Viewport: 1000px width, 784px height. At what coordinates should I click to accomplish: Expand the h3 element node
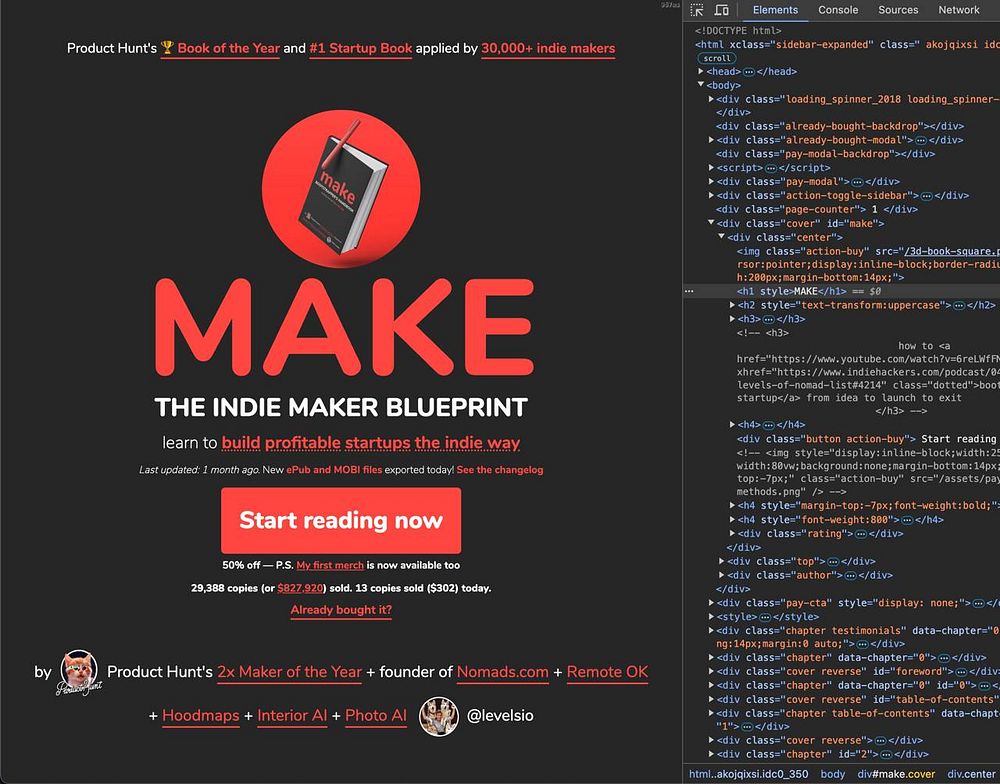click(x=732, y=319)
